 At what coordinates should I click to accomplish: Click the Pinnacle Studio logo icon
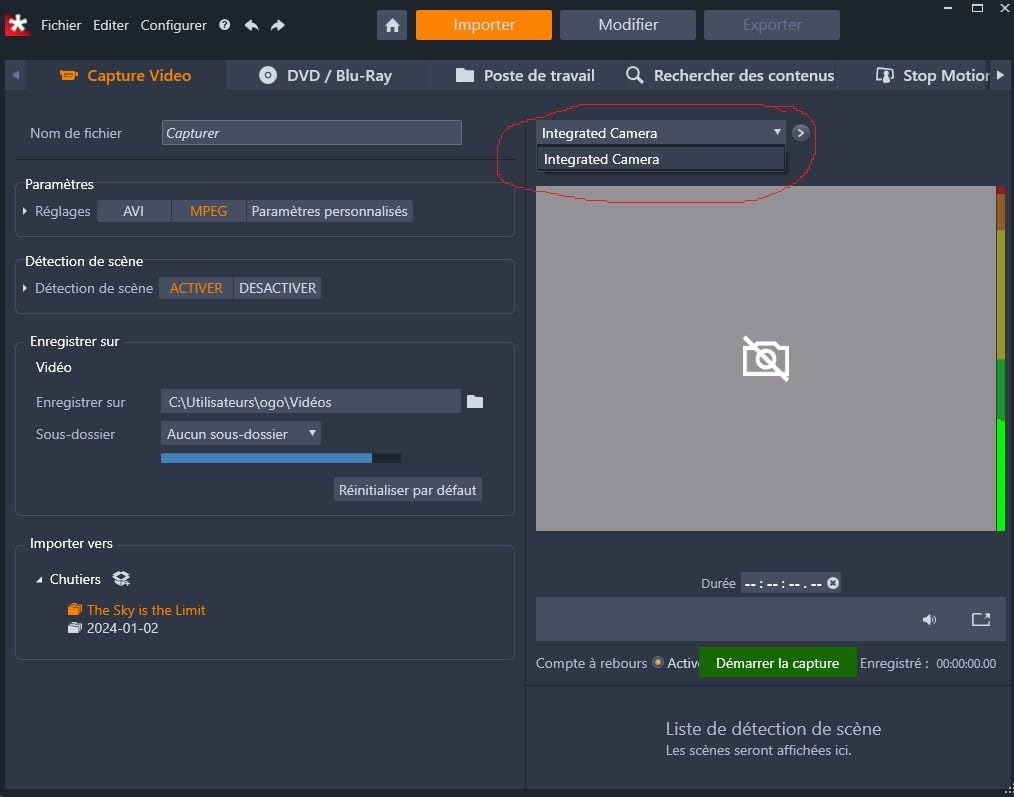[17, 25]
